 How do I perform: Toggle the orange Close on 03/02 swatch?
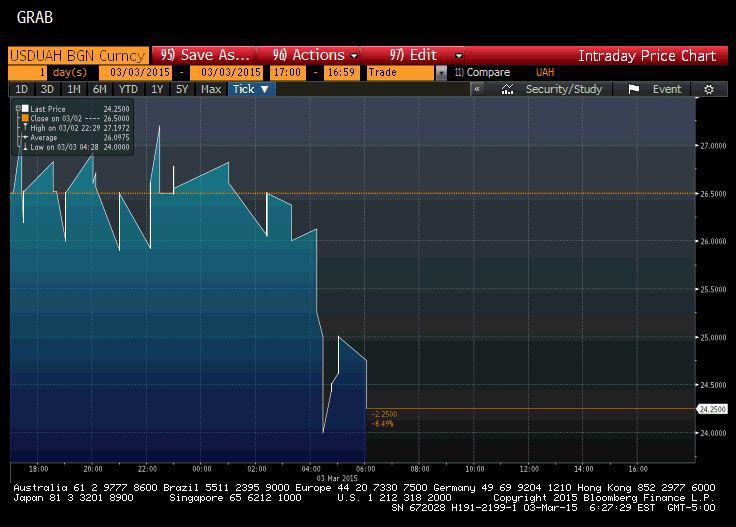25,118
